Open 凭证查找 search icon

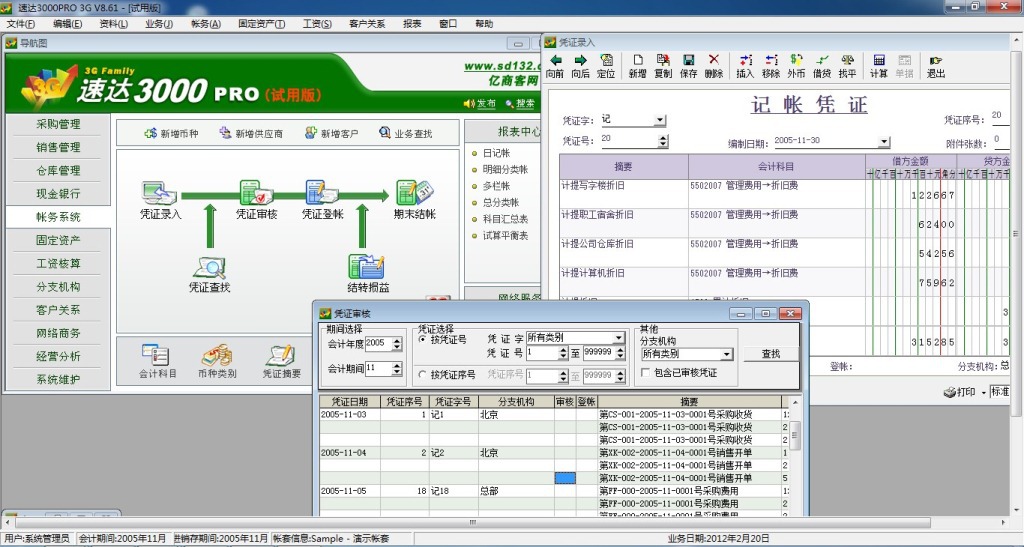210,274
